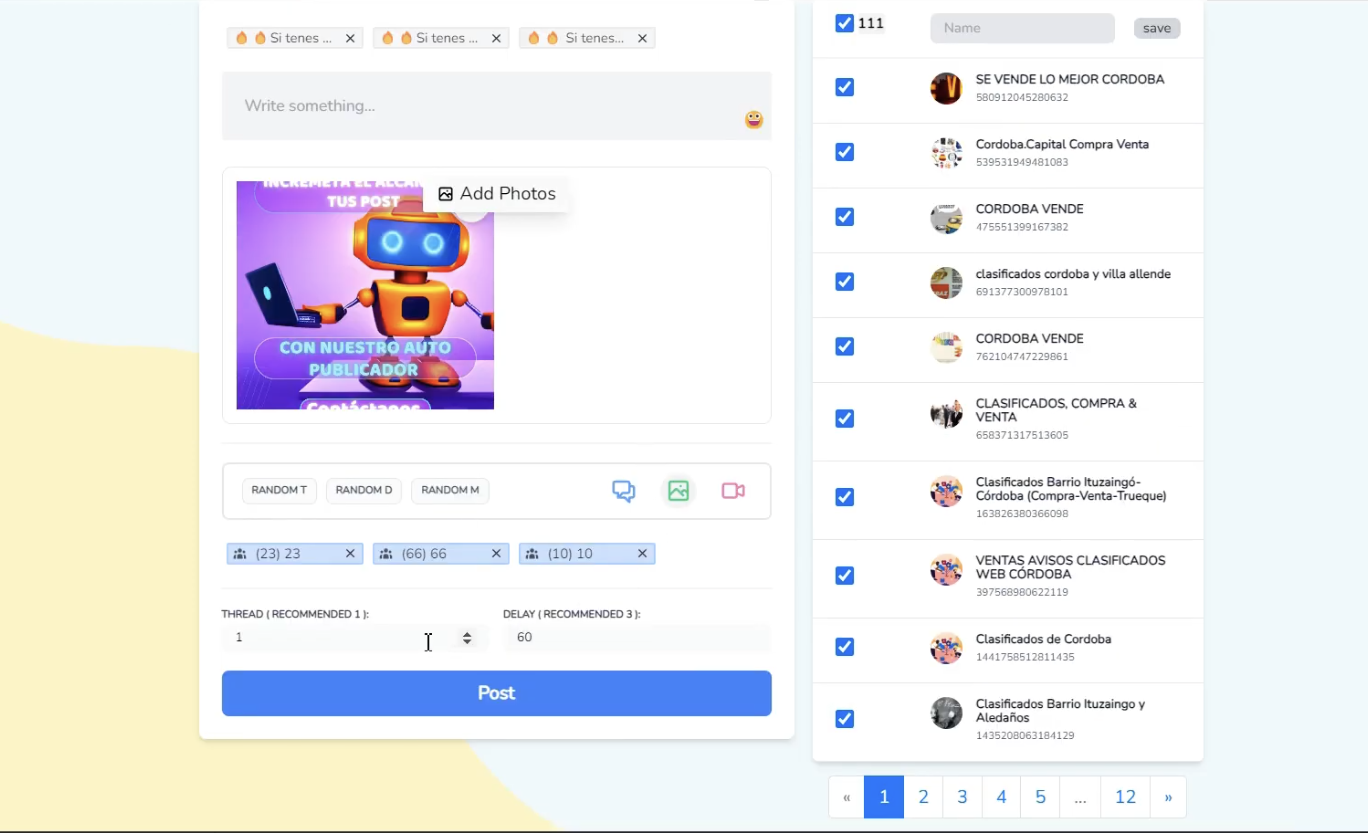Uncheck SE VENDE LO MEJOR CORDOBA group

(844, 88)
